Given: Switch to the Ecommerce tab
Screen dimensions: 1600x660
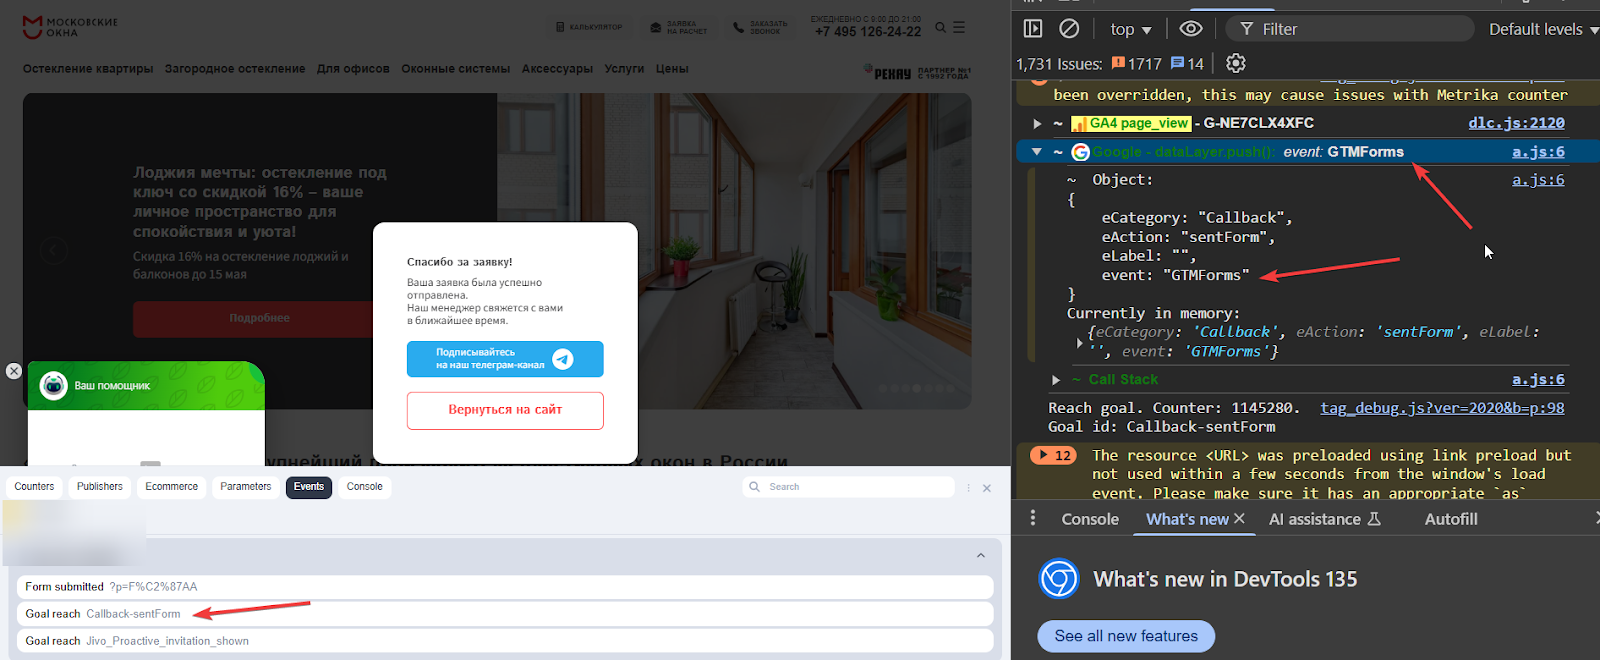Looking at the screenshot, I should click(172, 487).
